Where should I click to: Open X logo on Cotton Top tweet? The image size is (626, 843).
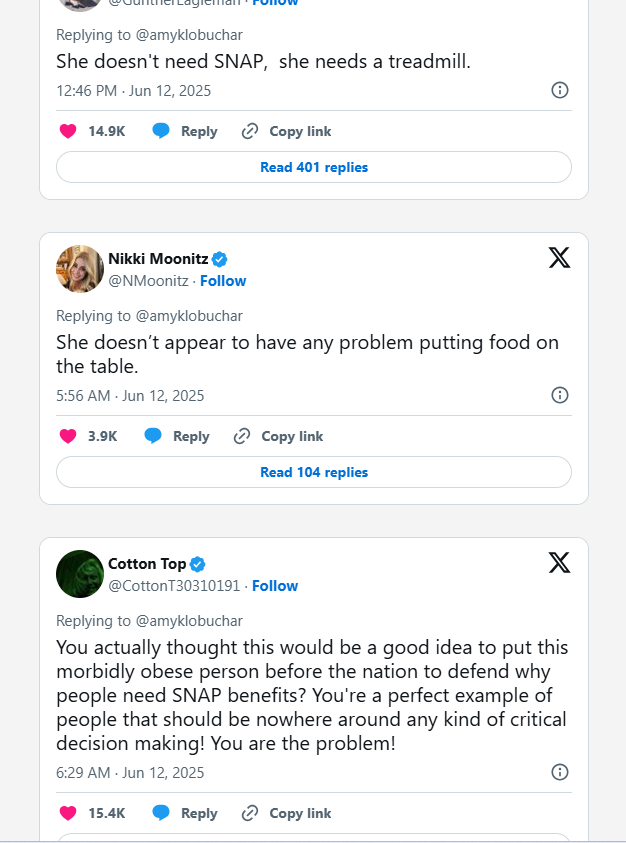pyautogui.click(x=559, y=563)
